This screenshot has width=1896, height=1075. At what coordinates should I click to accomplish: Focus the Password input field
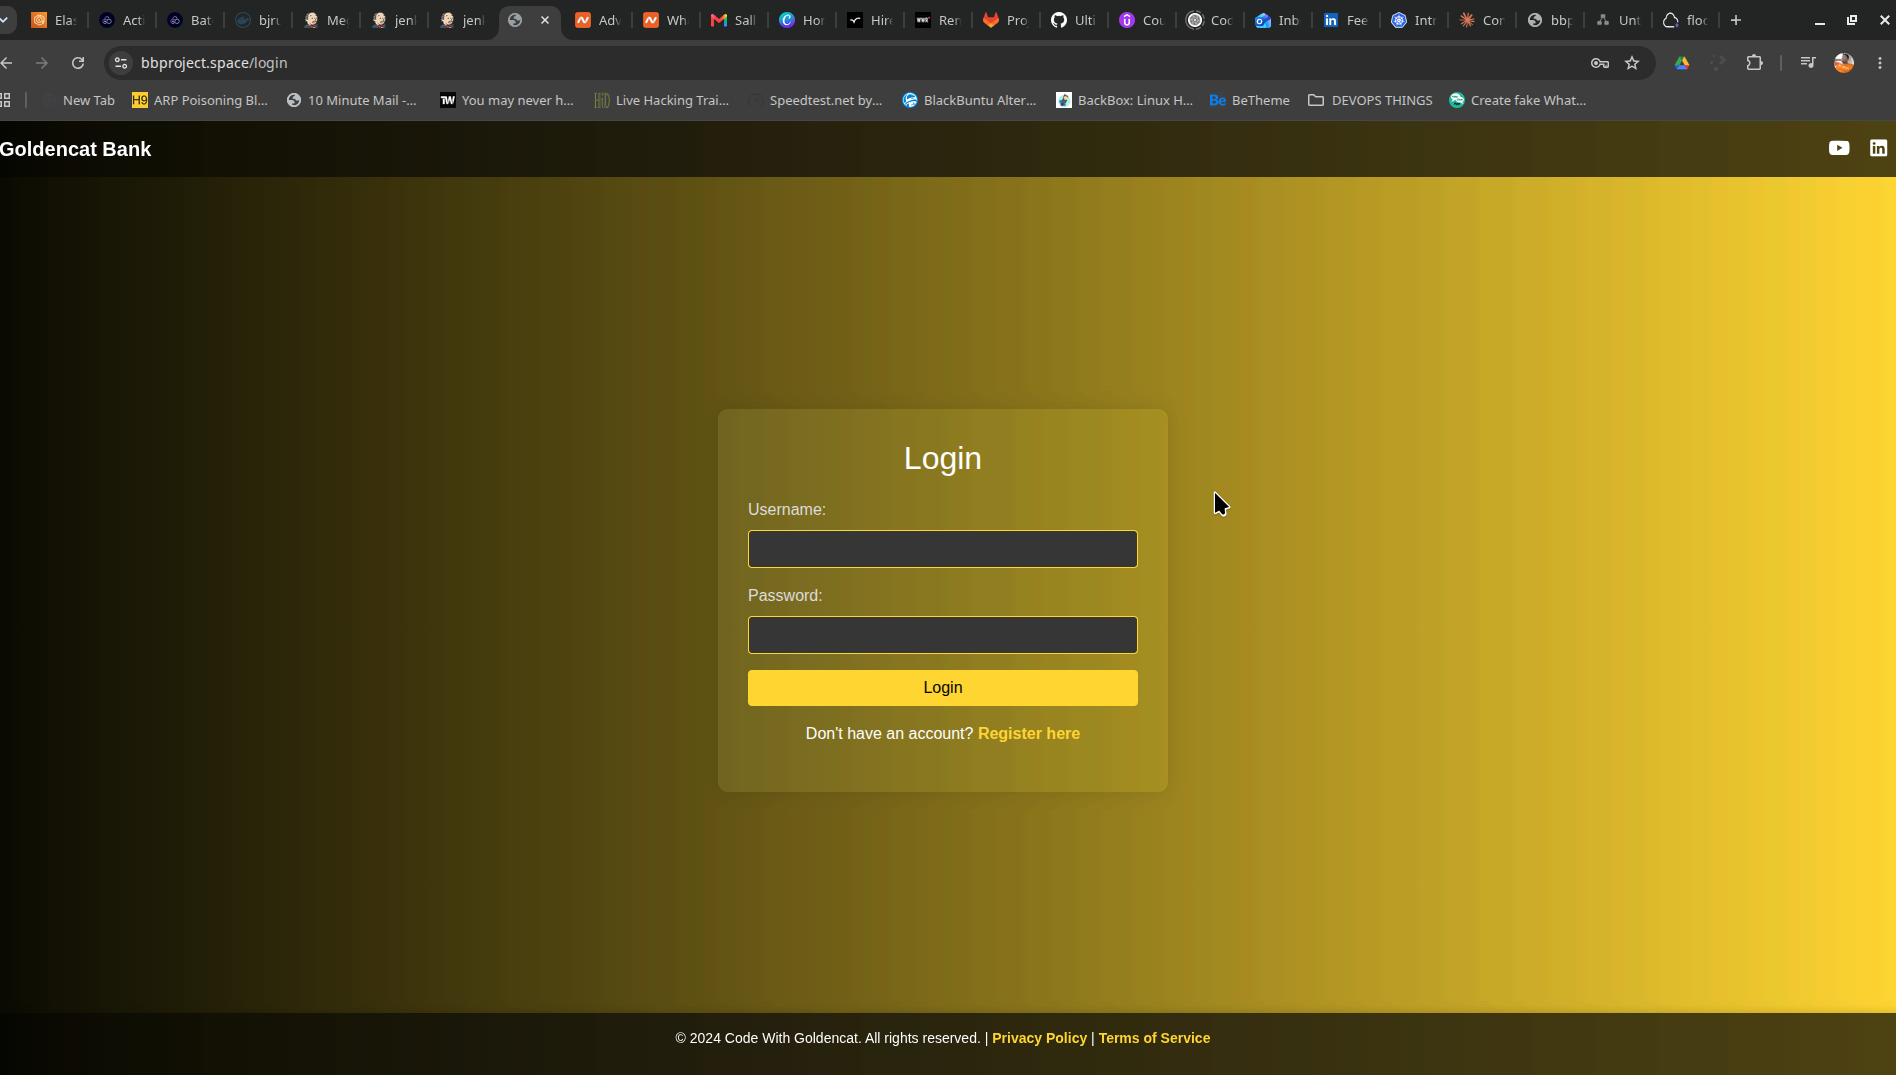943,635
